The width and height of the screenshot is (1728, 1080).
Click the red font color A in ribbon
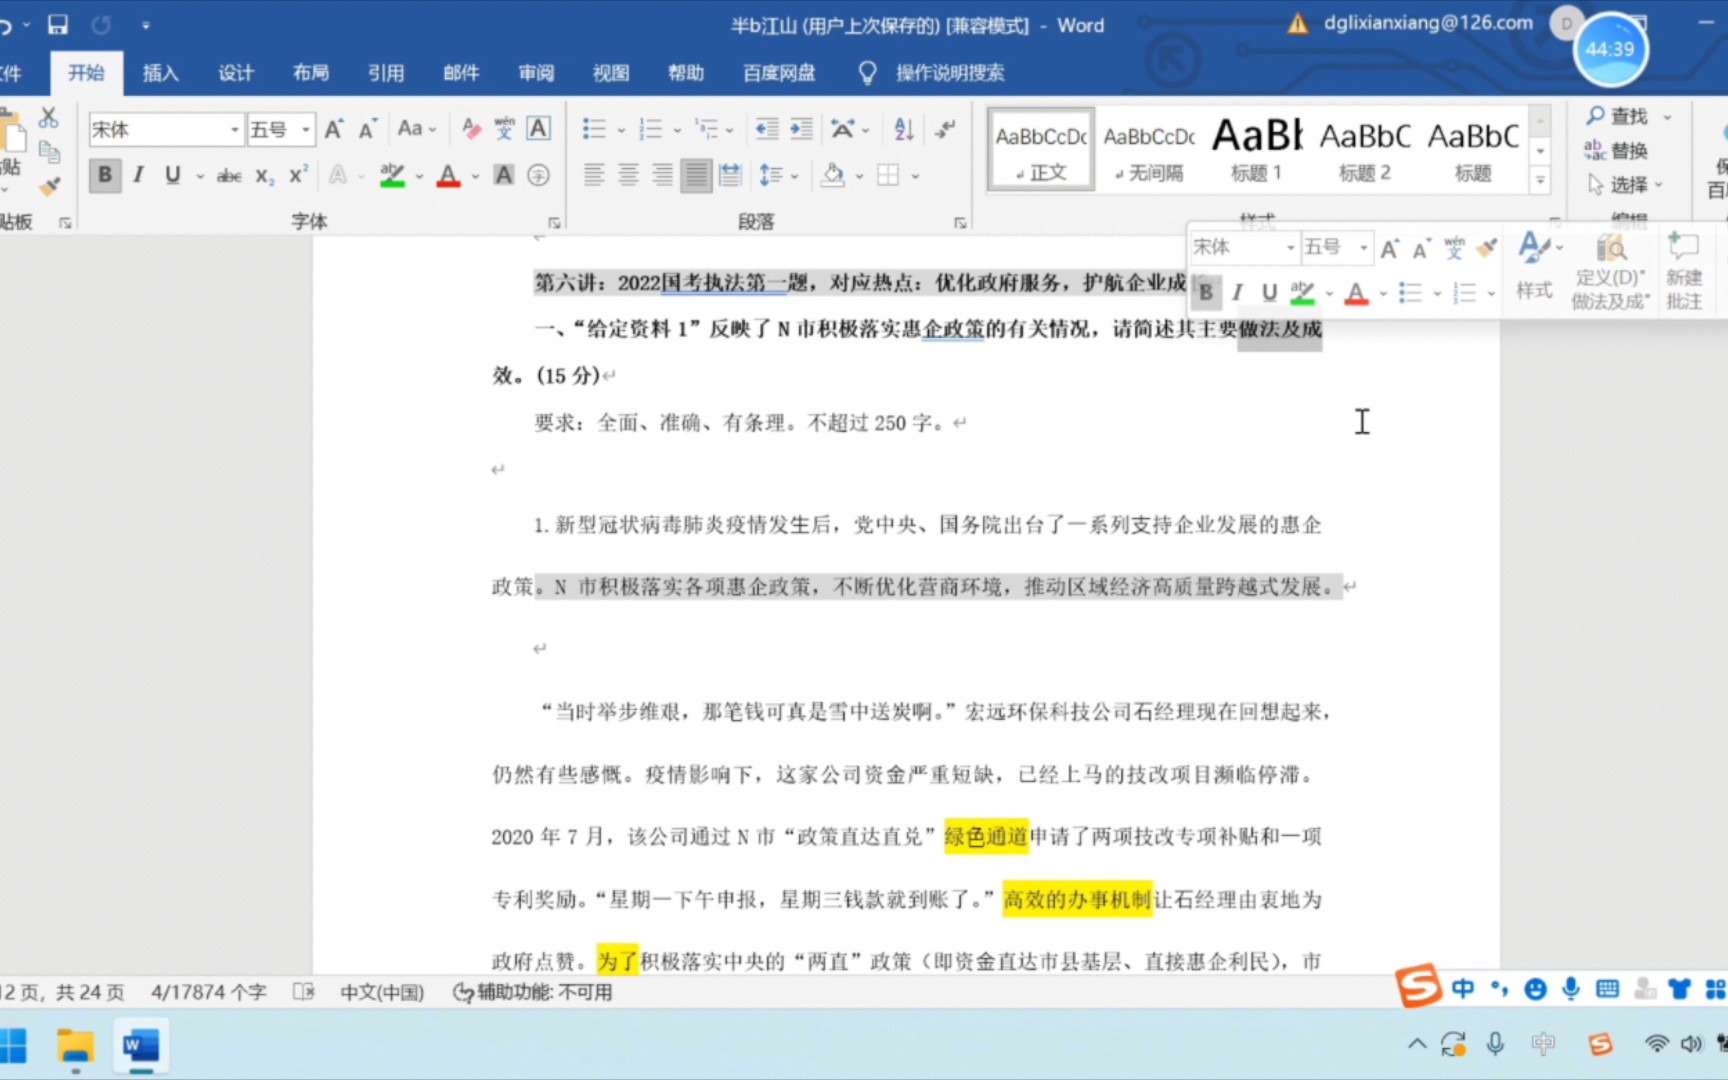tap(449, 176)
